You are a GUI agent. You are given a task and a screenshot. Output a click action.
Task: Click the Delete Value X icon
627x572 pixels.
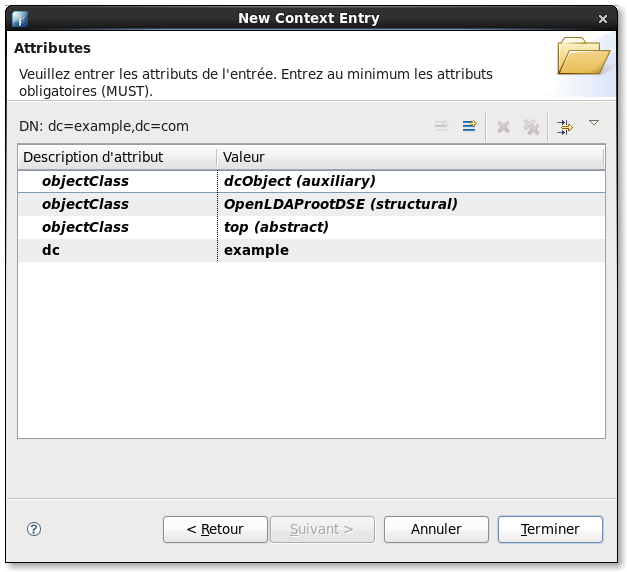click(x=503, y=126)
